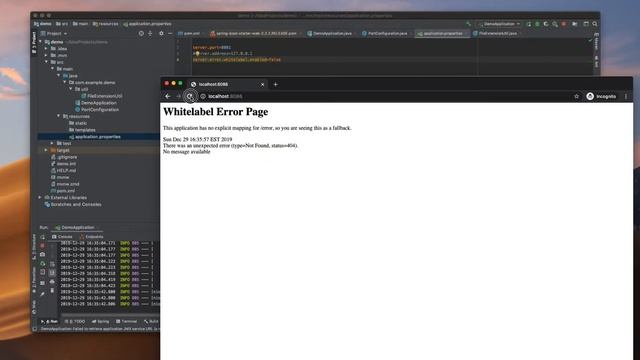Click the IntelliJ build hammer icon
The width and height of the screenshot is (640, 360).
point(469,24)
